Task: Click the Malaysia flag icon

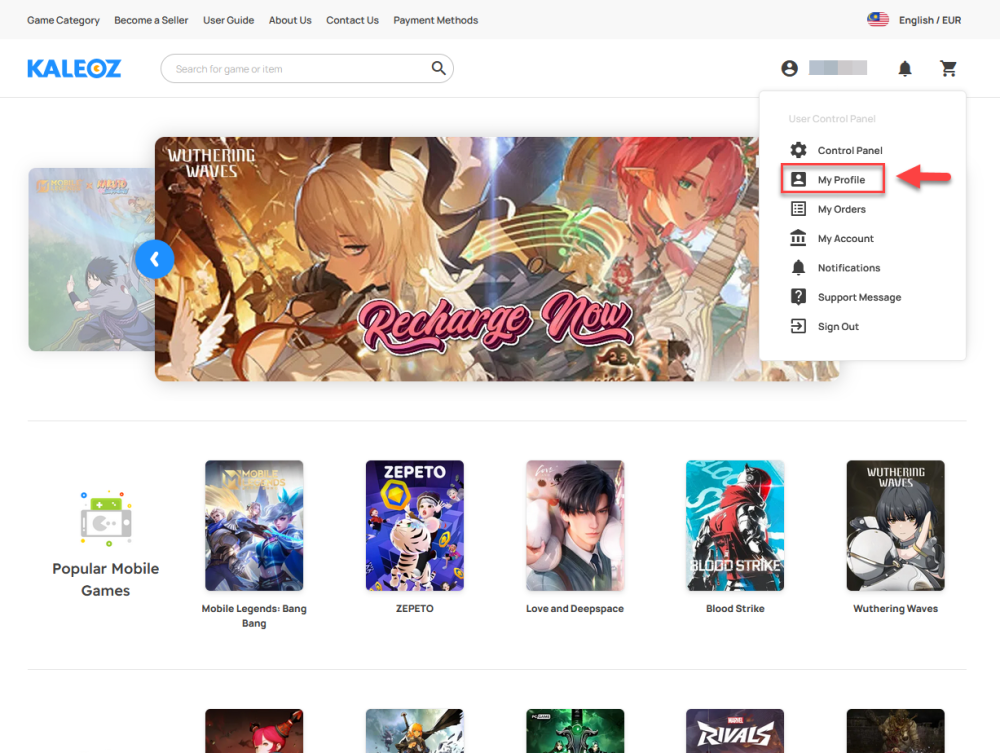Action: (878, 20)
